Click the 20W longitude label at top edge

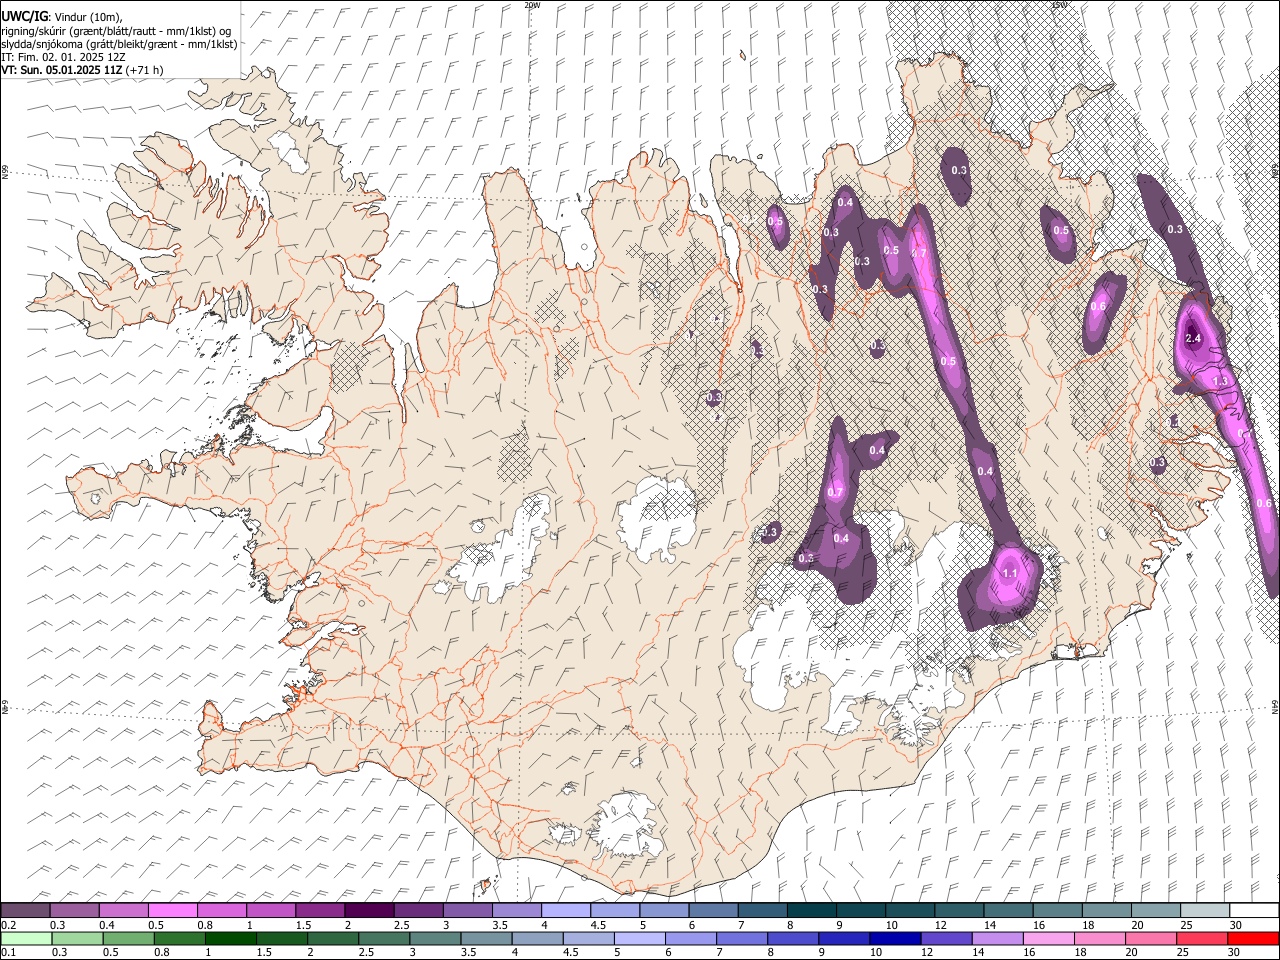pos(532,5)
